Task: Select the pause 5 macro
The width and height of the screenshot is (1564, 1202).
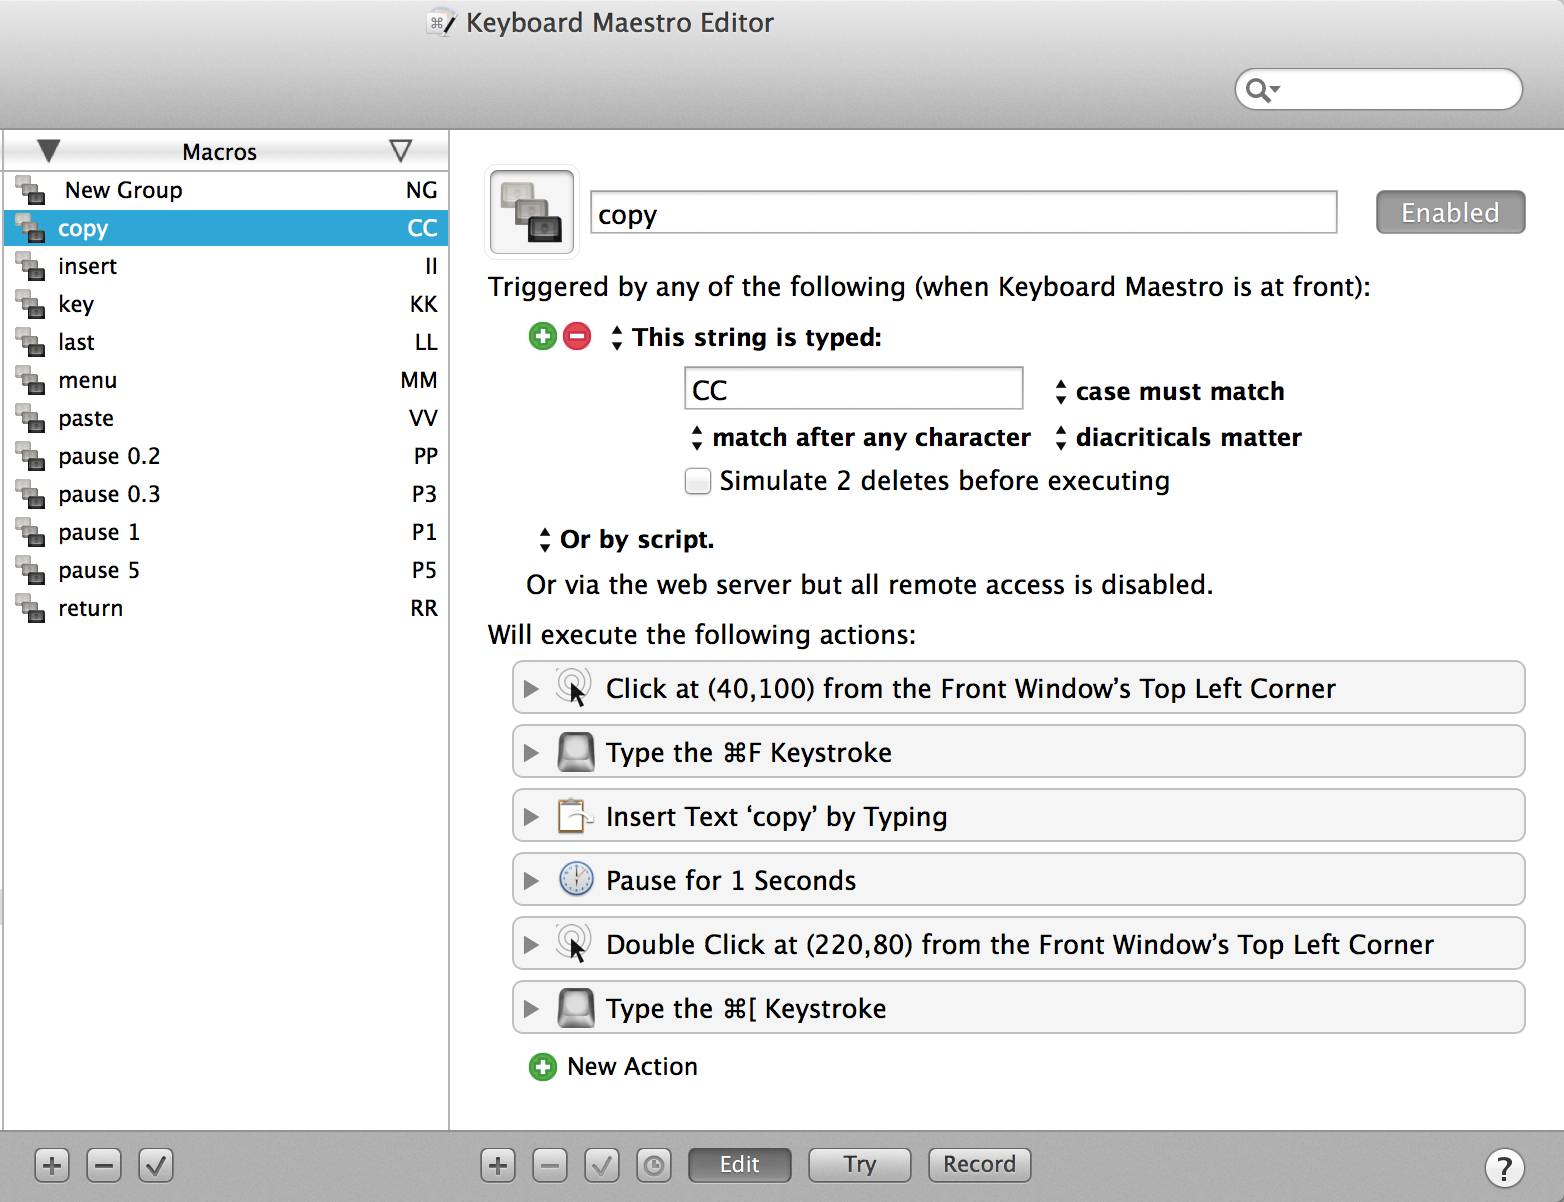Action: (226, 570)
